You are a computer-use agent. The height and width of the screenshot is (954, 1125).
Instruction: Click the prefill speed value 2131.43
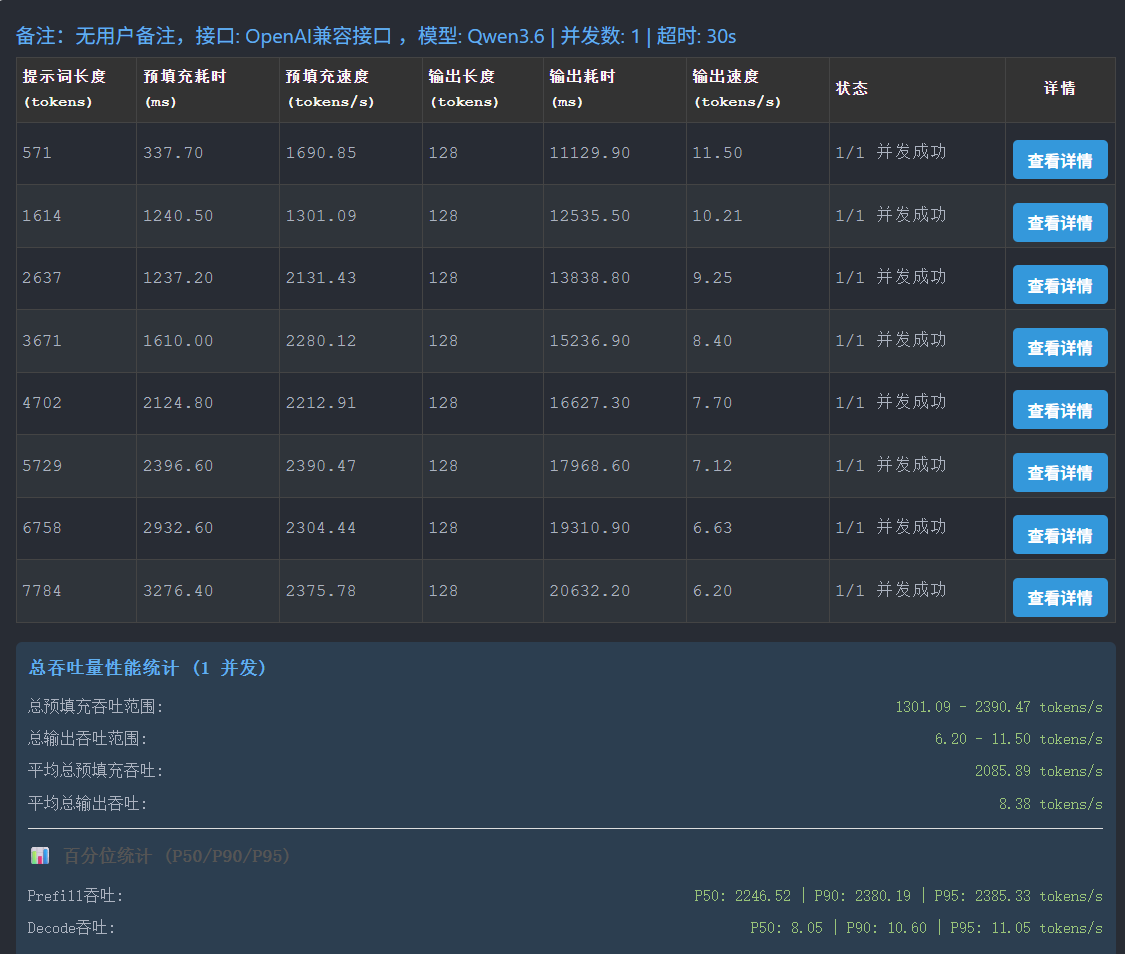(x=321, y=278)
